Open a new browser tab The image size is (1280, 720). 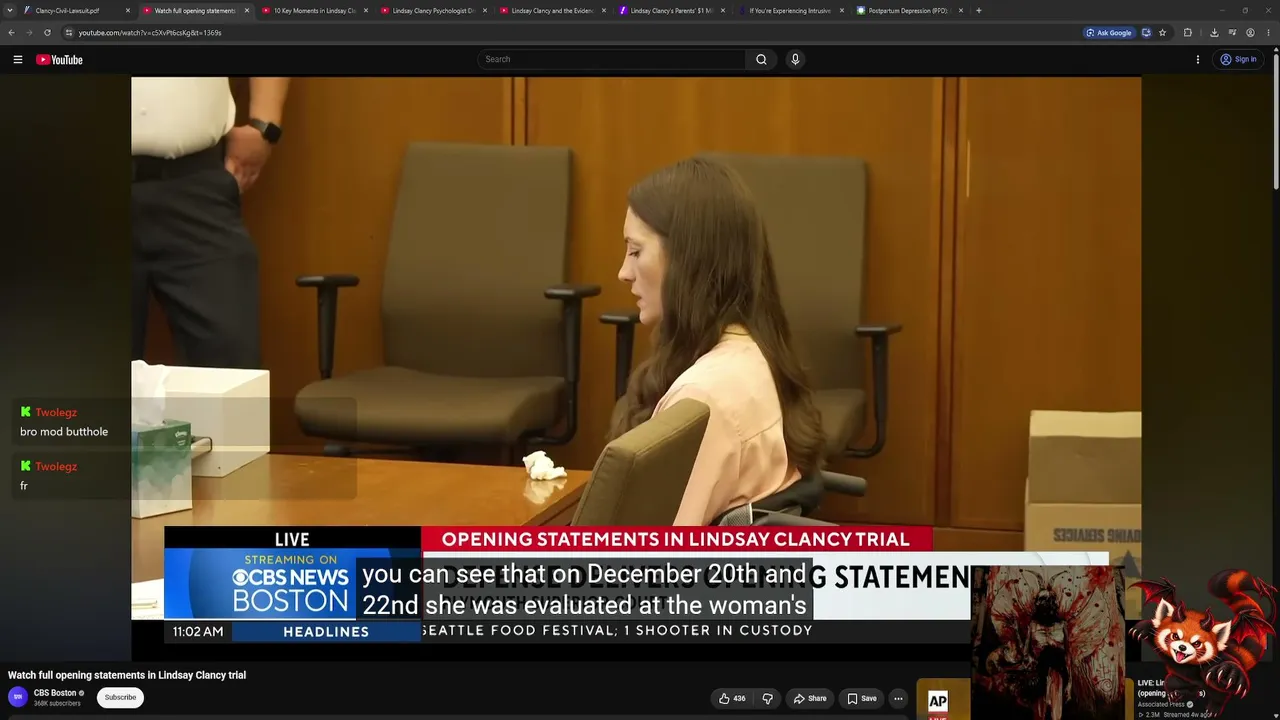tap(978, 11)
